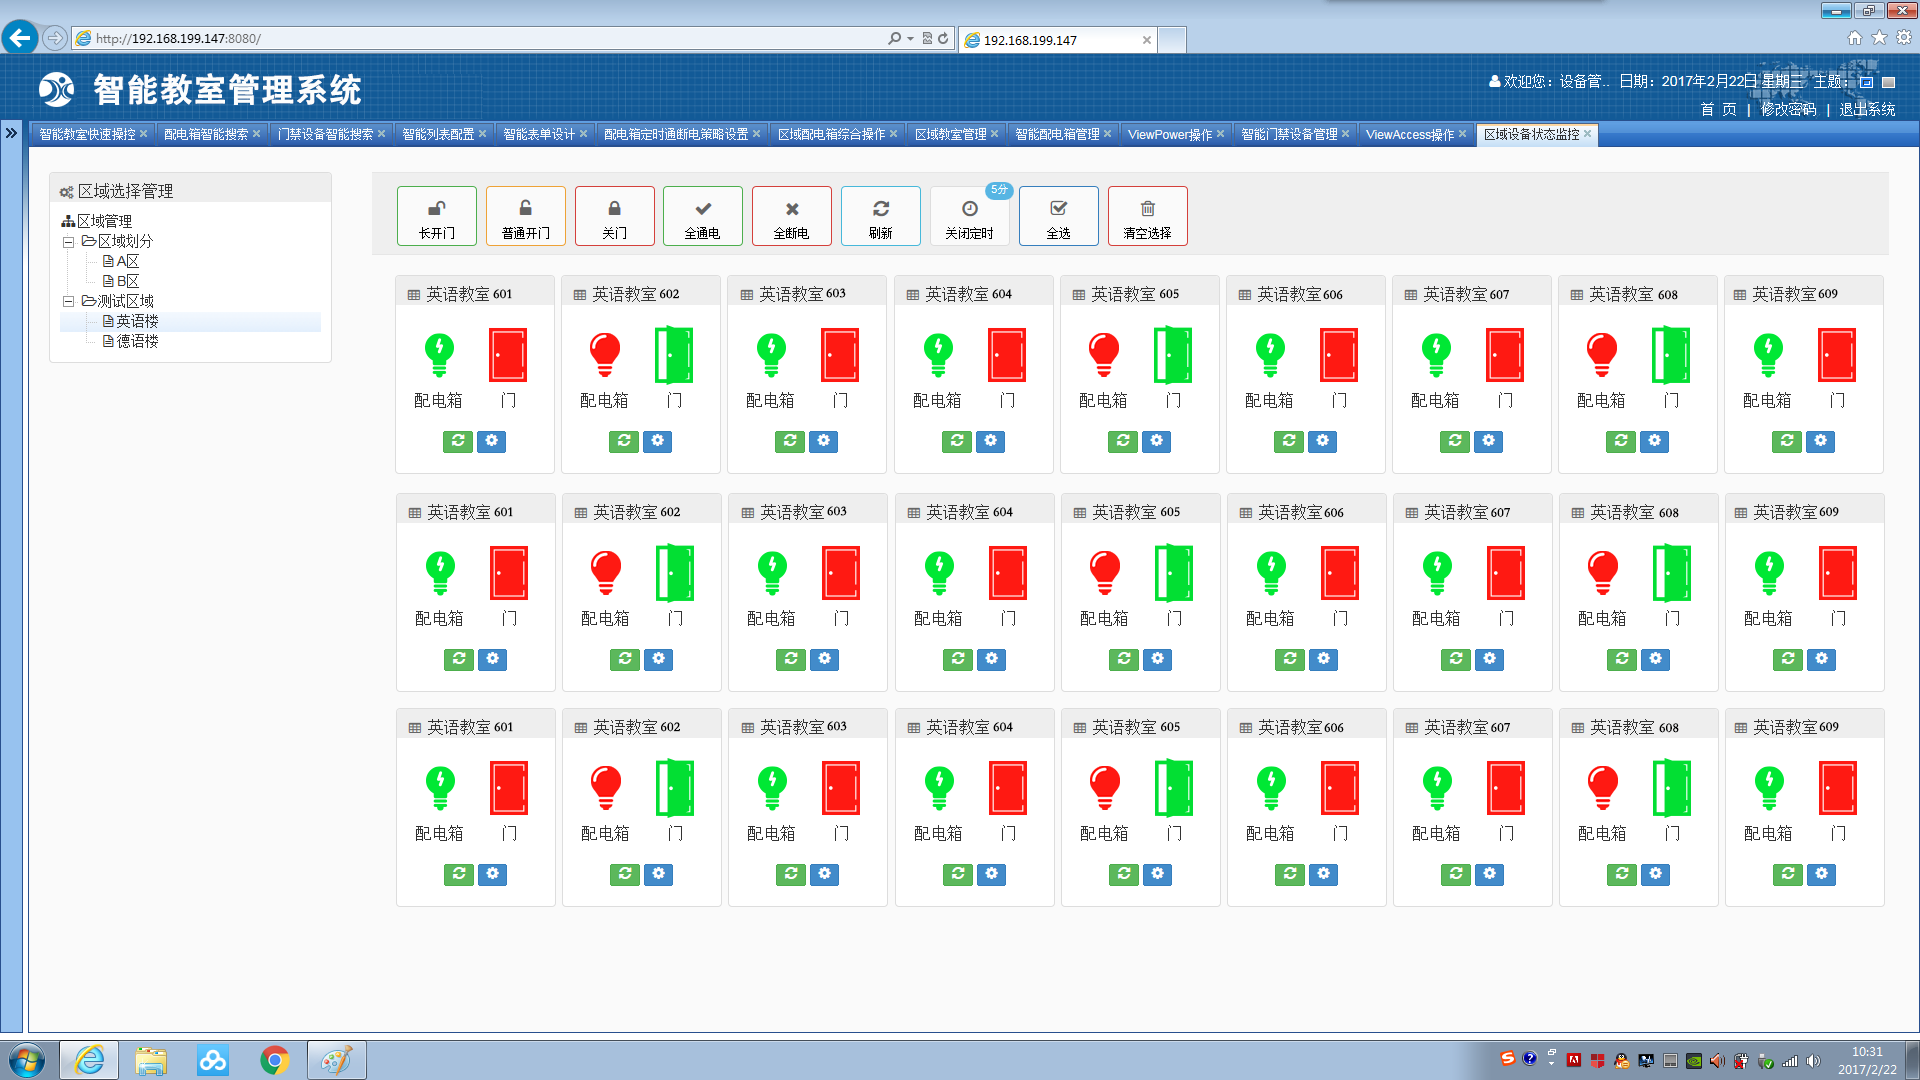
Task: Click the 长开门 (keep door open) button
Action: pos(437,216)
